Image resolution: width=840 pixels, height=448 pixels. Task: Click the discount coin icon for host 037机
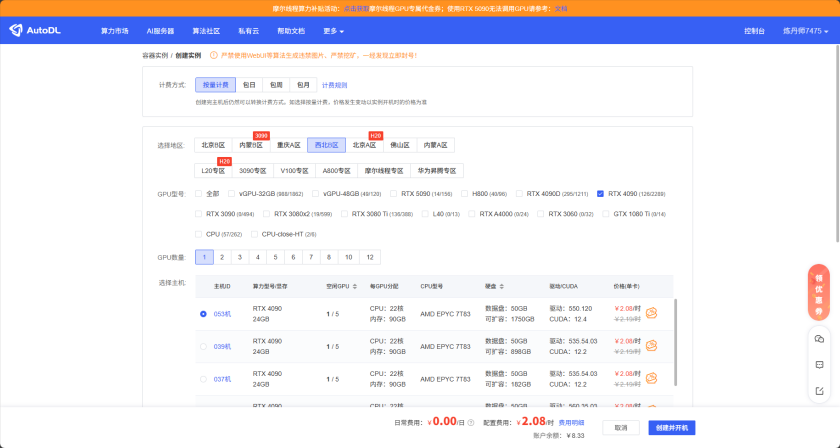pos(651,378)
